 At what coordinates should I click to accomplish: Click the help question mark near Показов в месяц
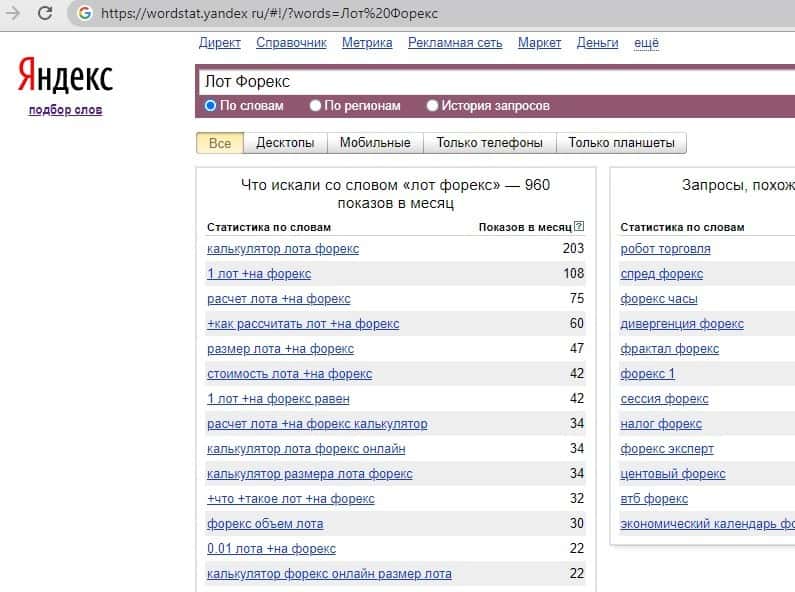(x=579, y=227)
